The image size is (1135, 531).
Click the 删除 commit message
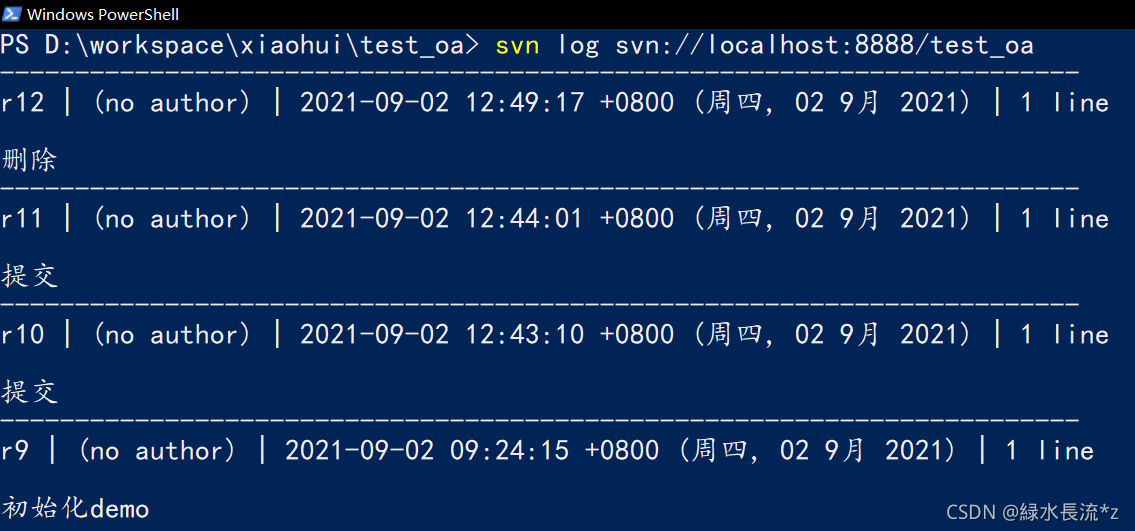(x=30, y=161)
